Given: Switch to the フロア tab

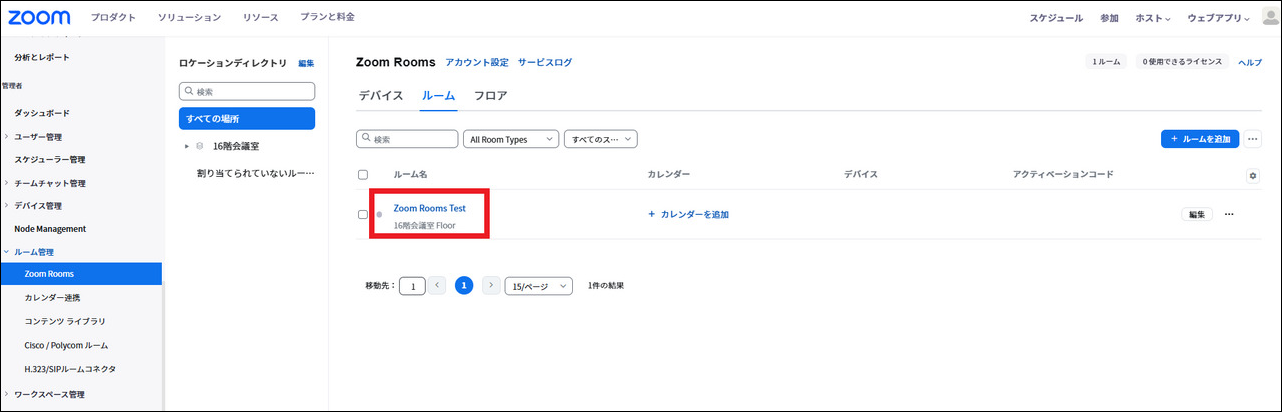Looking at the screenshot, I should (491, 96).
